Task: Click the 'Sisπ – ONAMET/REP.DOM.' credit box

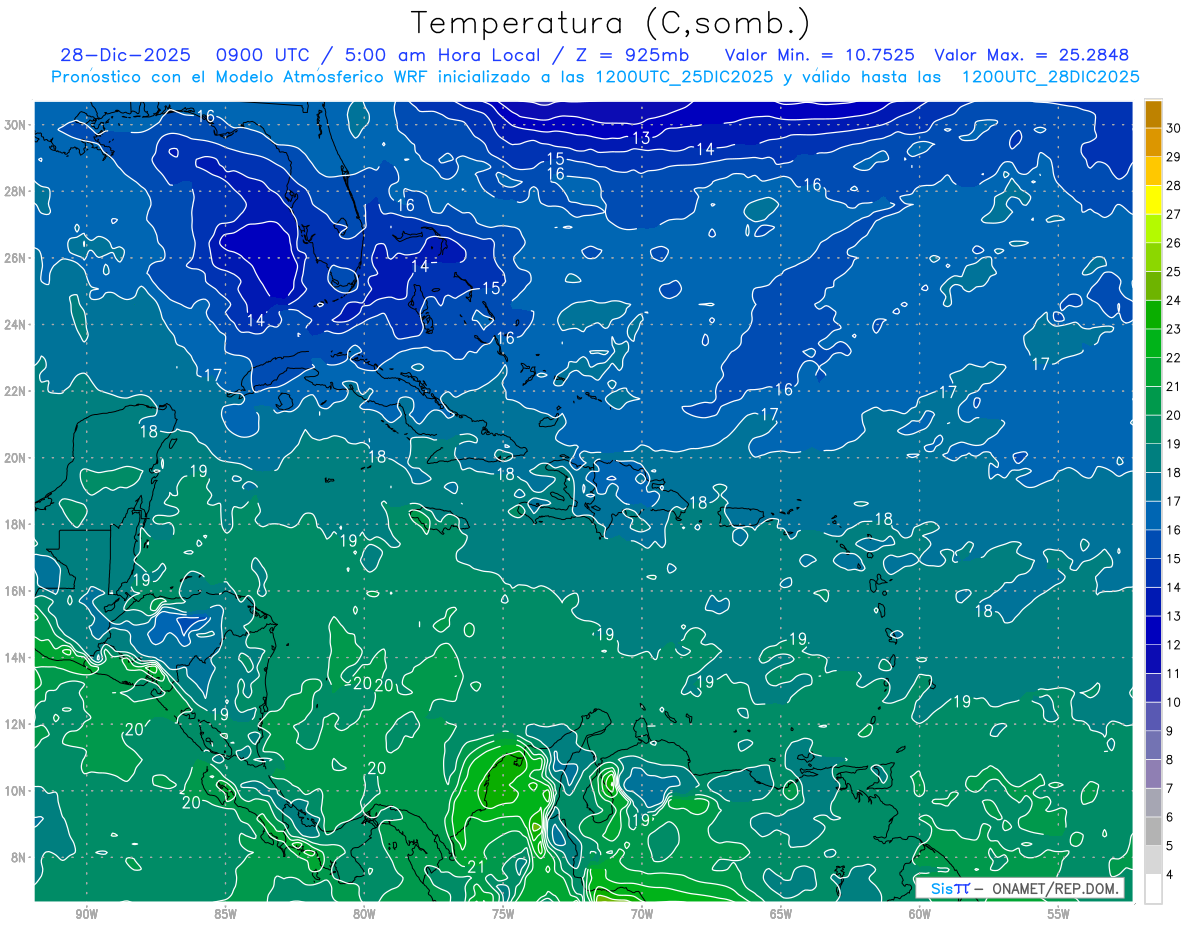Action: pos(1019,888)
